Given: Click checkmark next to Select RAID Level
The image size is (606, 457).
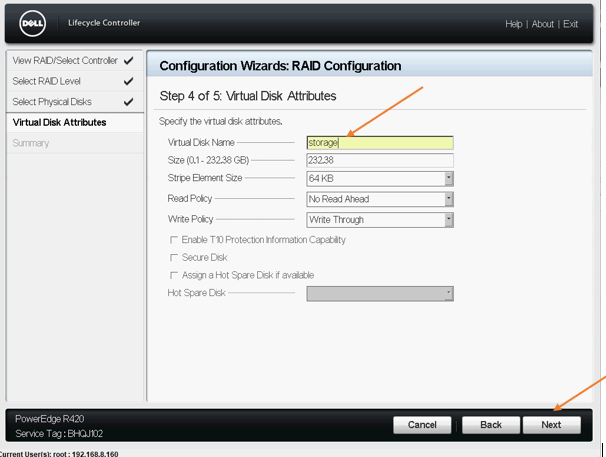Looking at the screenshot, I should [x=129, y=81].
